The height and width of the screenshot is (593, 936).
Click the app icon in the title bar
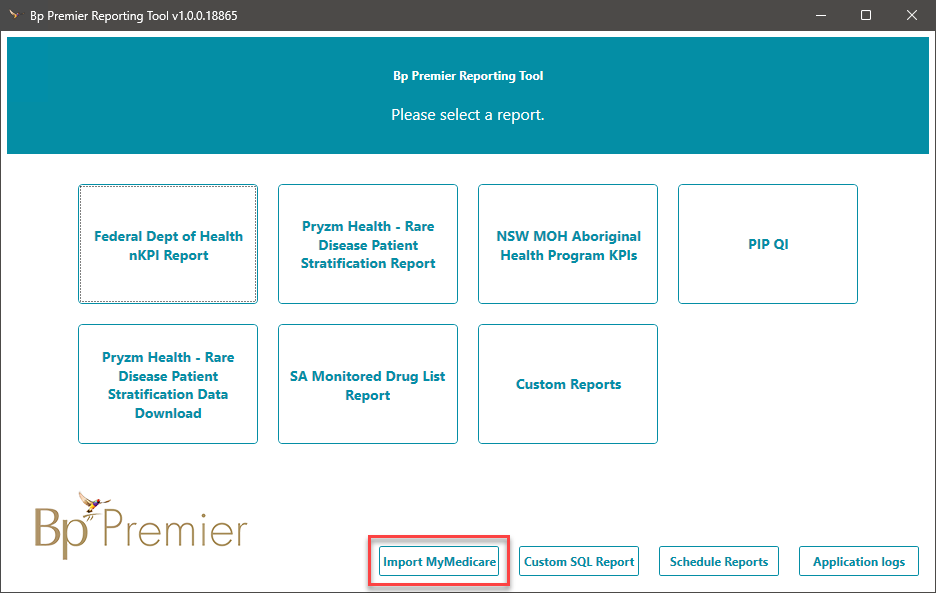14,16
